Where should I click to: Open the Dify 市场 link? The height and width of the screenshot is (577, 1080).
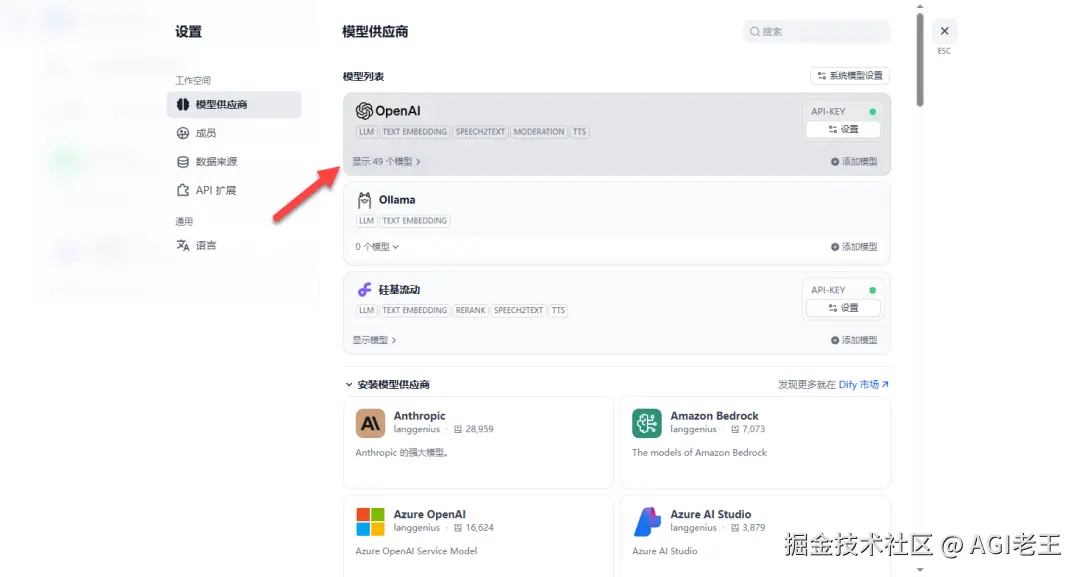[864, 385]
